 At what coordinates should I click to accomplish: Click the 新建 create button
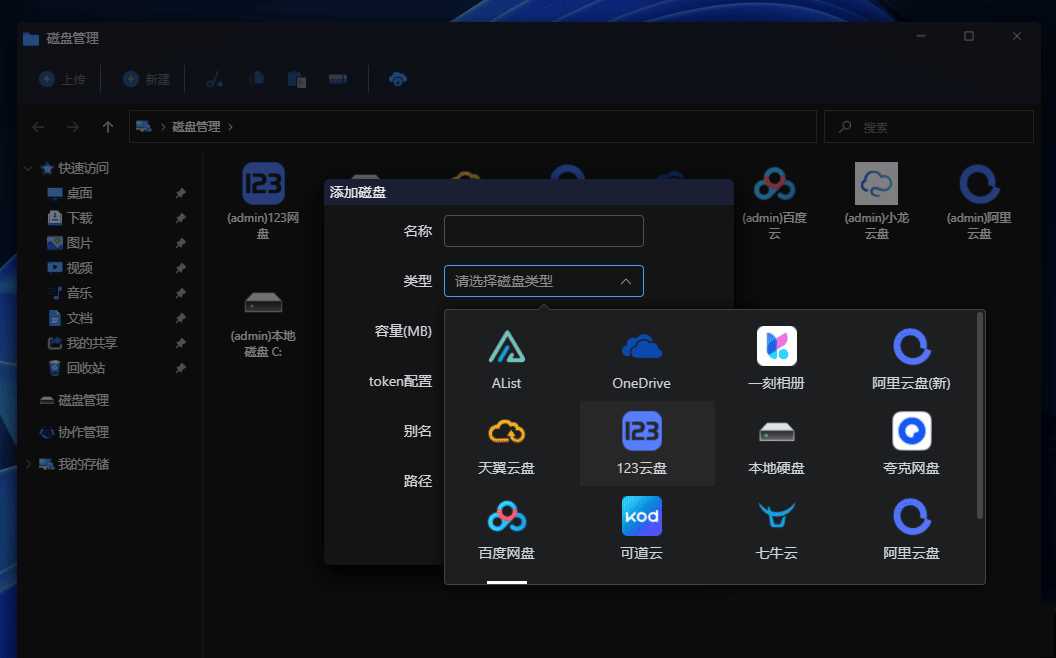[x=145, y=78]
